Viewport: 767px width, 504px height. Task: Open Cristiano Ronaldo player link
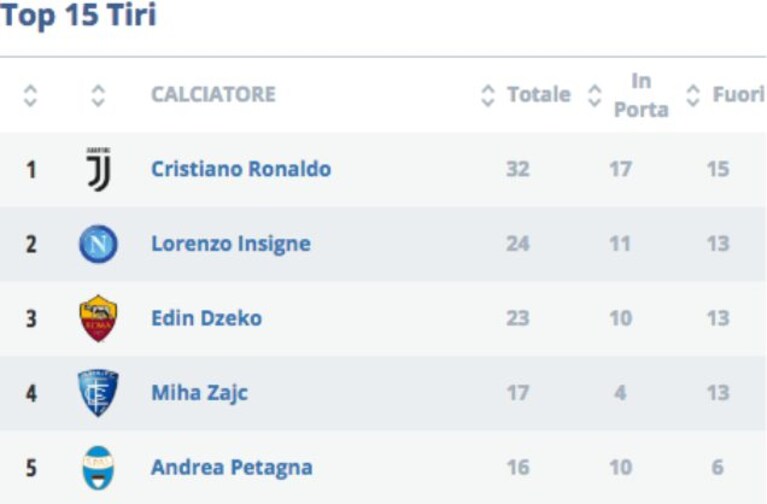tap(241, 169)
